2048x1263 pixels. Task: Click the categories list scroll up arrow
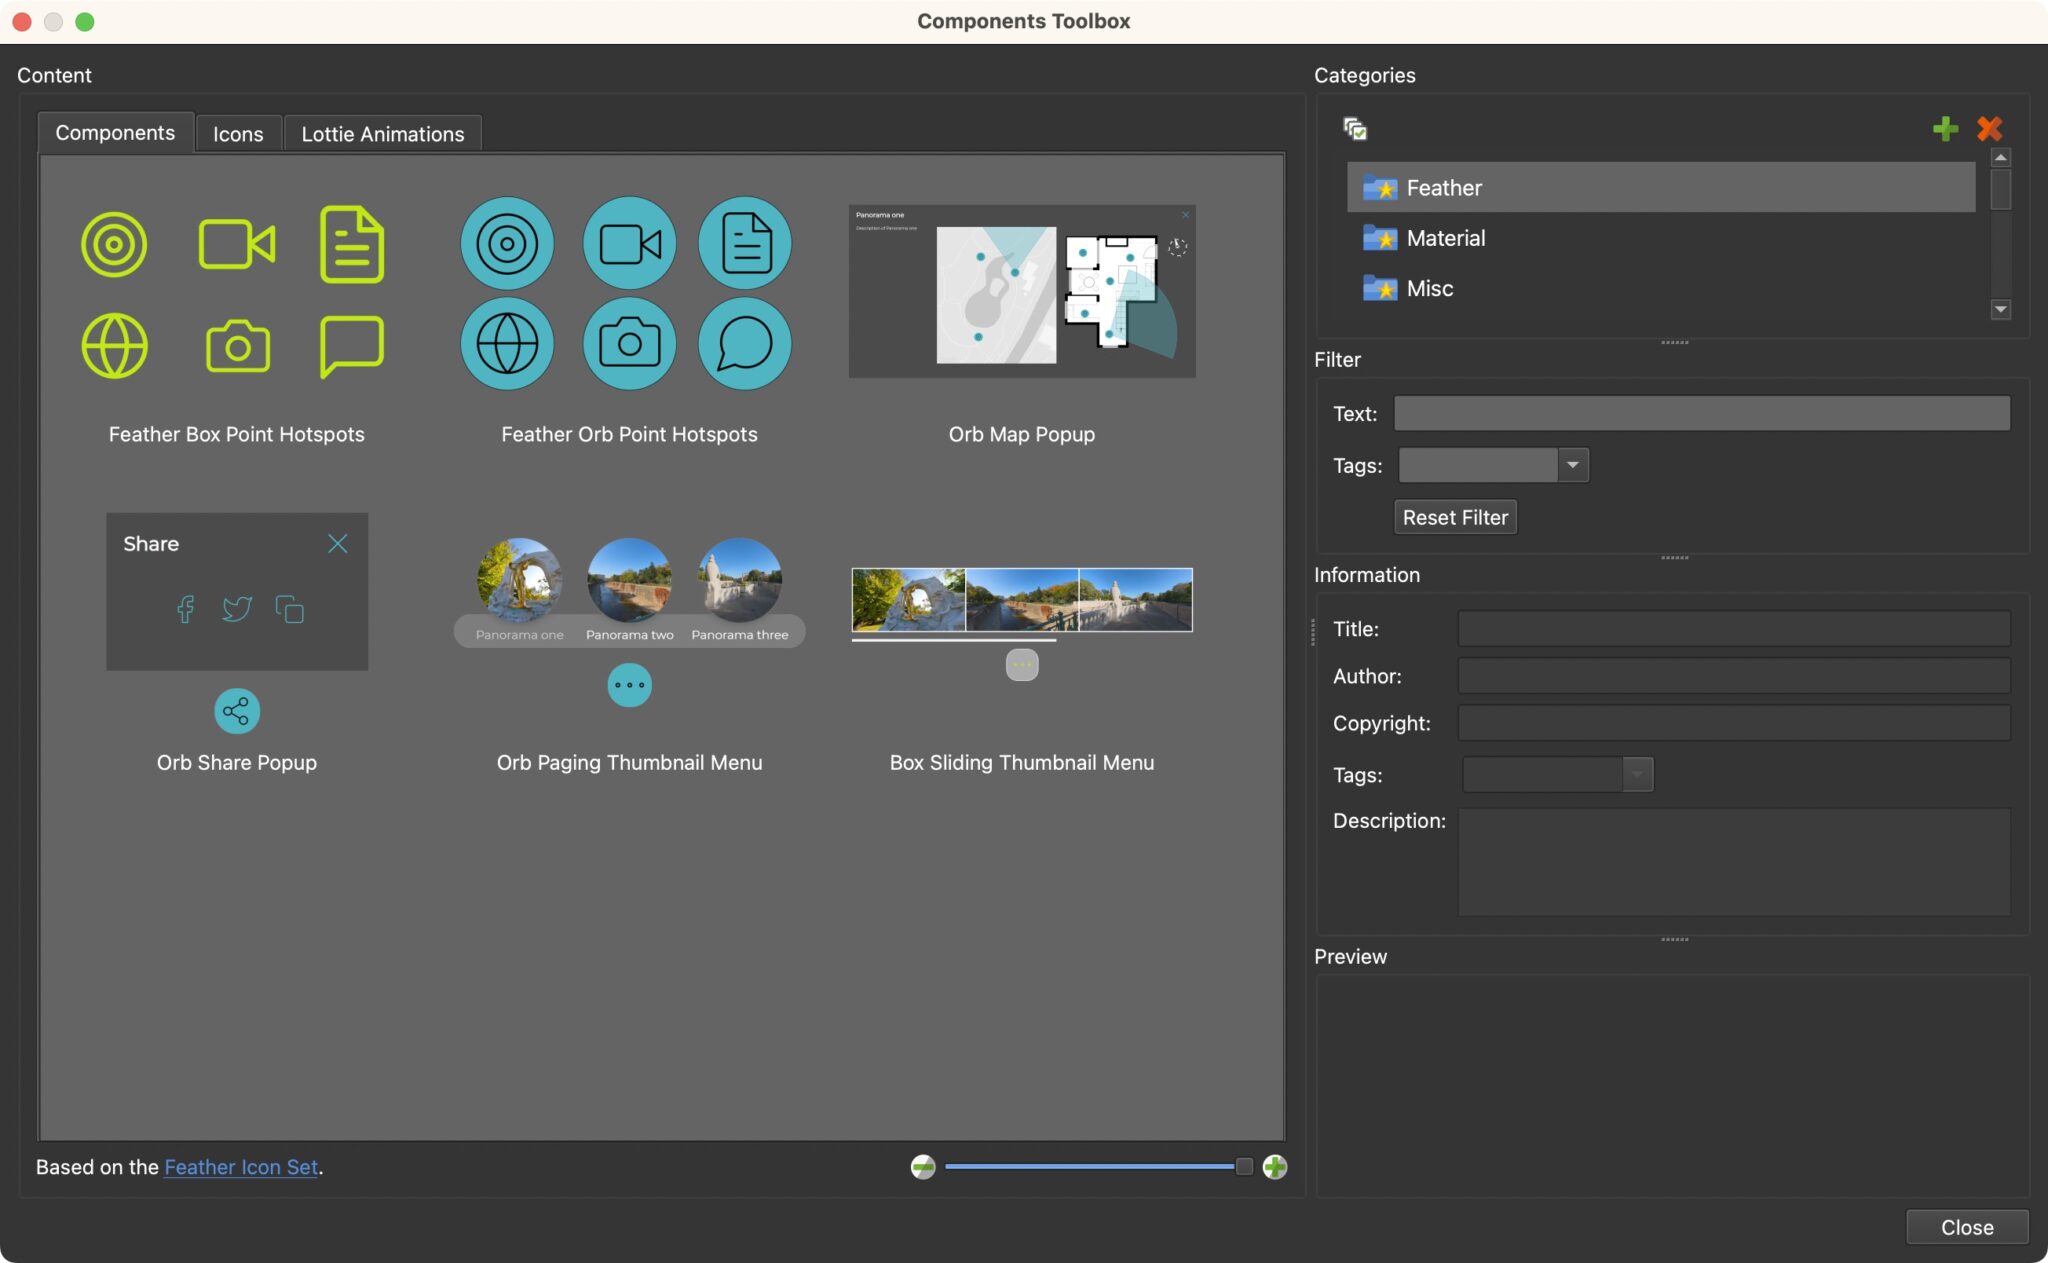point(2001,158)
